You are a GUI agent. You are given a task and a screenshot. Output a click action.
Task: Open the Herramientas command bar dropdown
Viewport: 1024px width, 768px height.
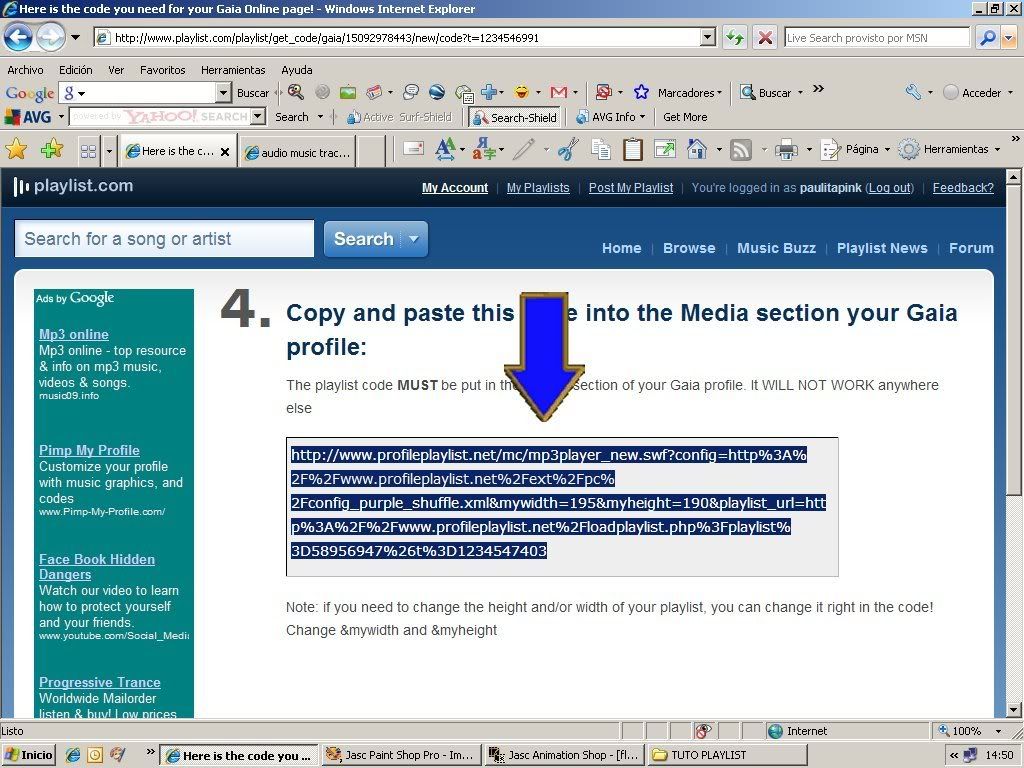(x=997, y=150)
